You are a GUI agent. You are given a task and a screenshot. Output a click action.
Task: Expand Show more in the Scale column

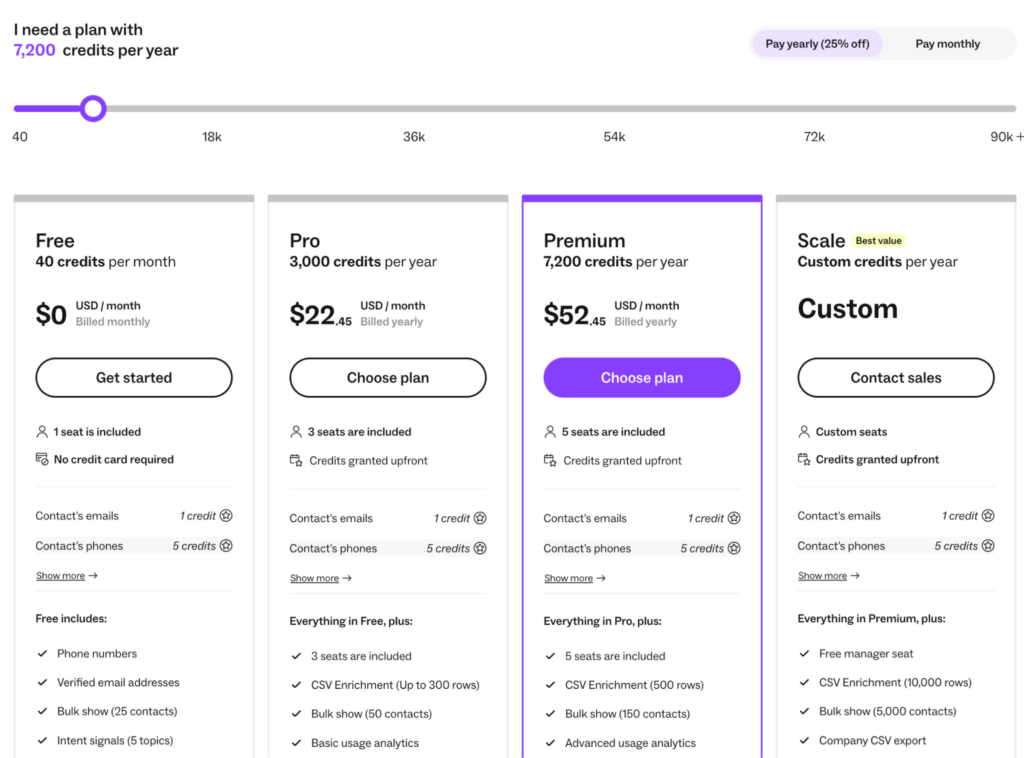(x=822, y=575)
